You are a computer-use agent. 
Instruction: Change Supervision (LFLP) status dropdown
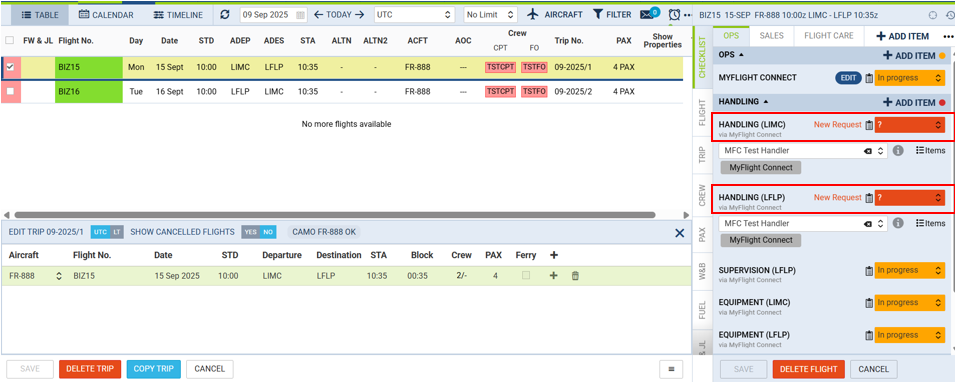(x=910, y=270)
